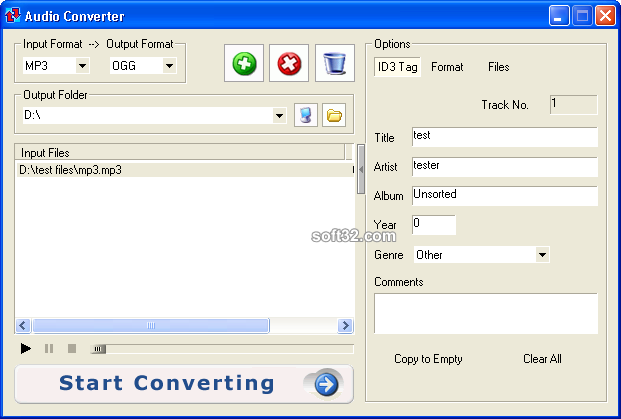Screen dimensions: 621x419
Task: Click the Artist field containing tester
Action: point(505,167)
